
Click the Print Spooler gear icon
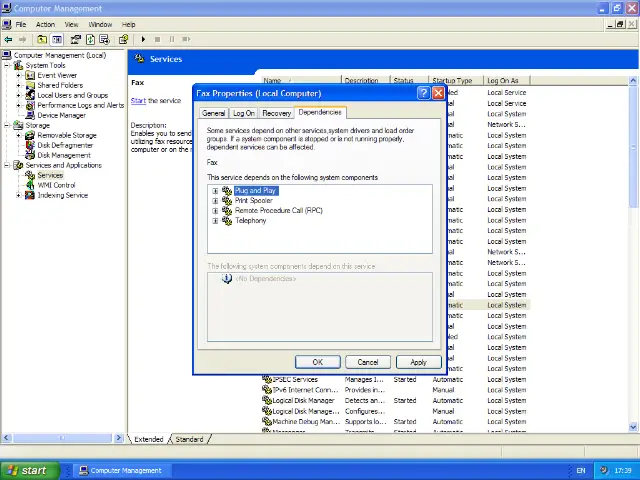(227, 200)
